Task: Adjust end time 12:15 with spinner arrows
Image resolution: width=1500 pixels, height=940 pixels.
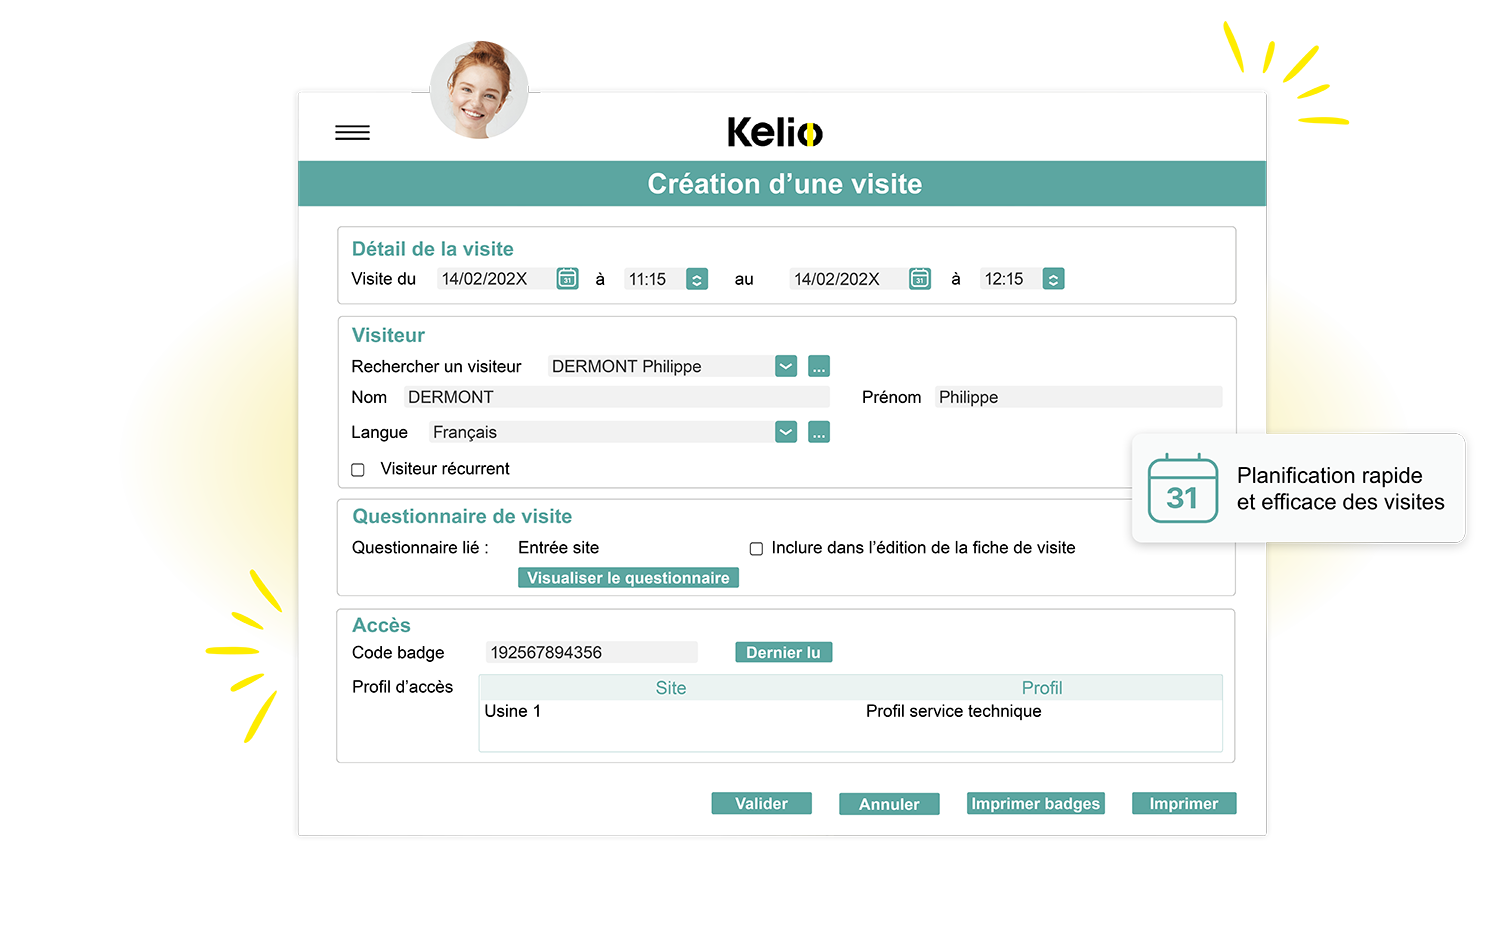Action: tap(1053, 279)
